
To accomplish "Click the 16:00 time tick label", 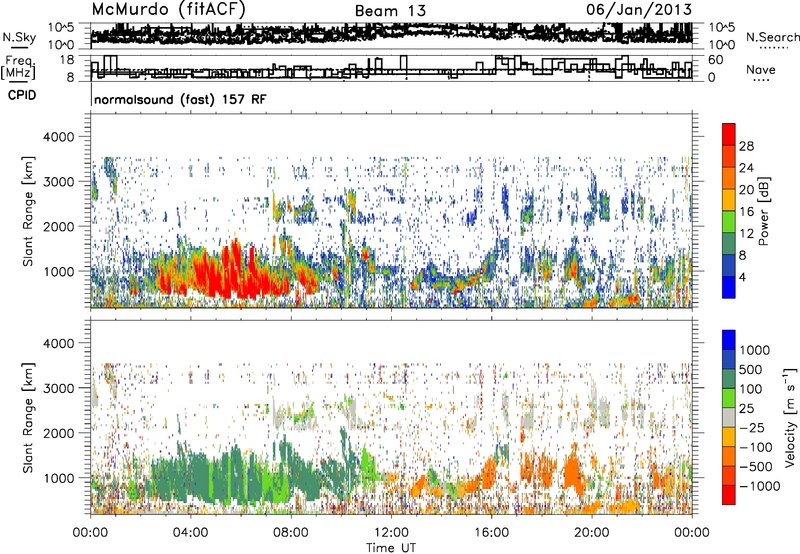I will pos(491,533).
